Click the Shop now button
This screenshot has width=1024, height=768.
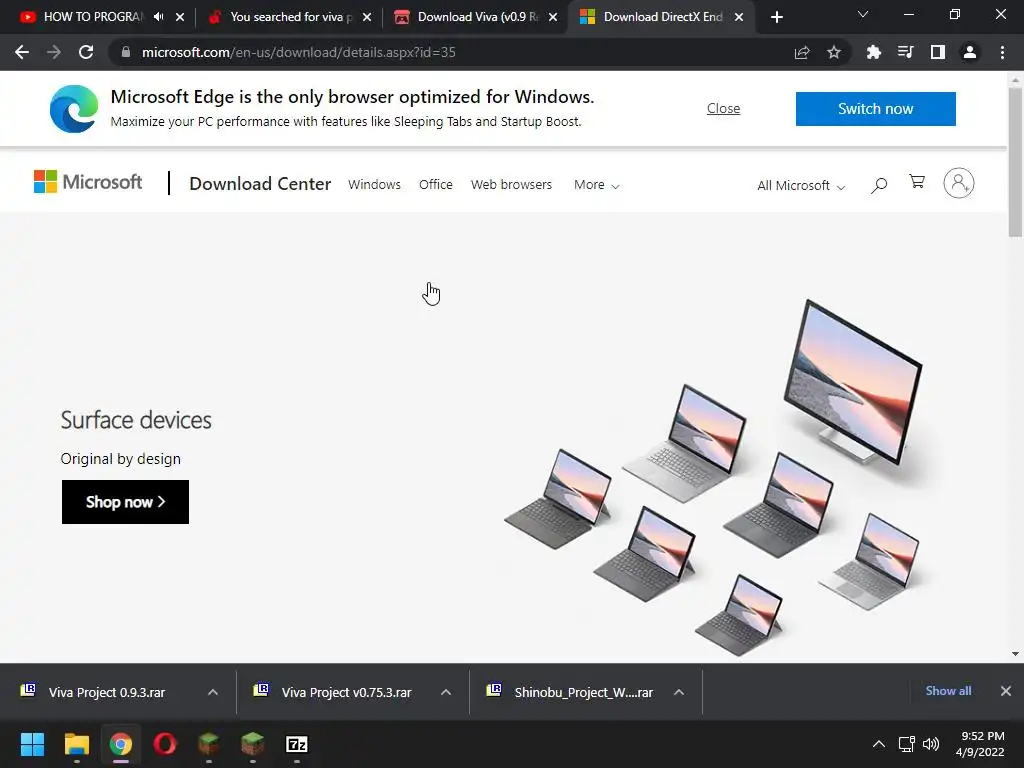tap(125, 502)
